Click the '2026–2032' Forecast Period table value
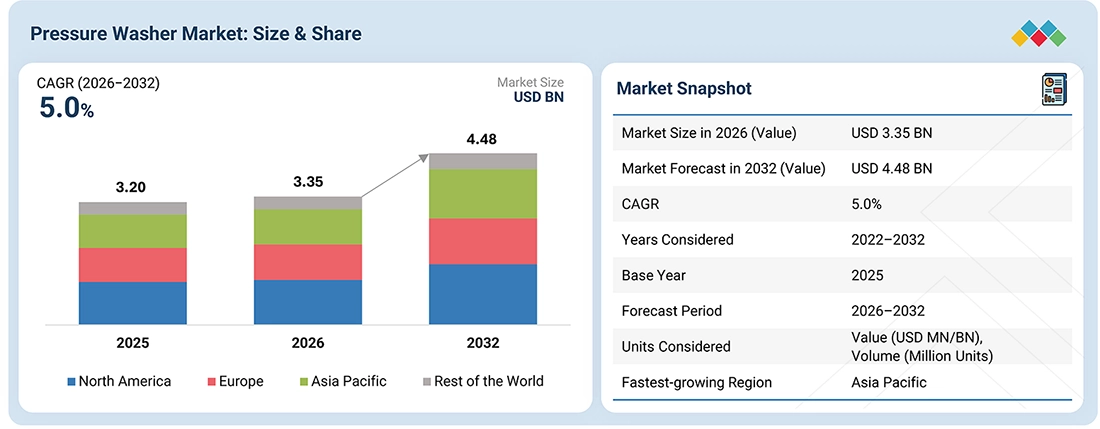The image size is (1100, 429). [x=888, y=311]
